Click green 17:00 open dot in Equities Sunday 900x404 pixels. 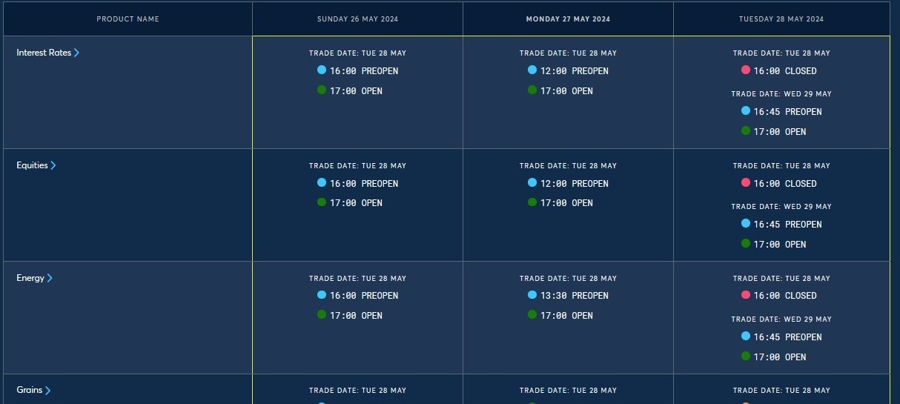pyautogui.click(x=321, y=202)
